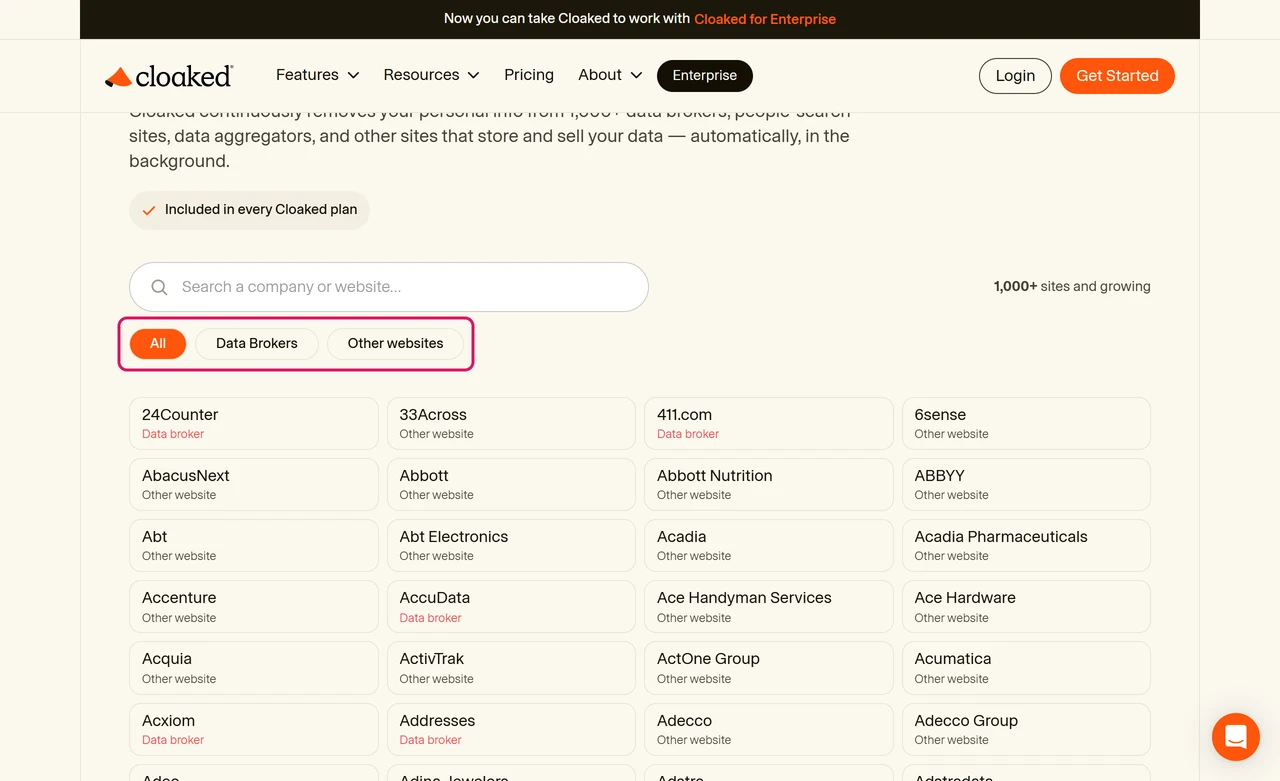The height and width of the screenshot is (781, 1280).
Task: Open the Pricing page
Action: point(529,75)
